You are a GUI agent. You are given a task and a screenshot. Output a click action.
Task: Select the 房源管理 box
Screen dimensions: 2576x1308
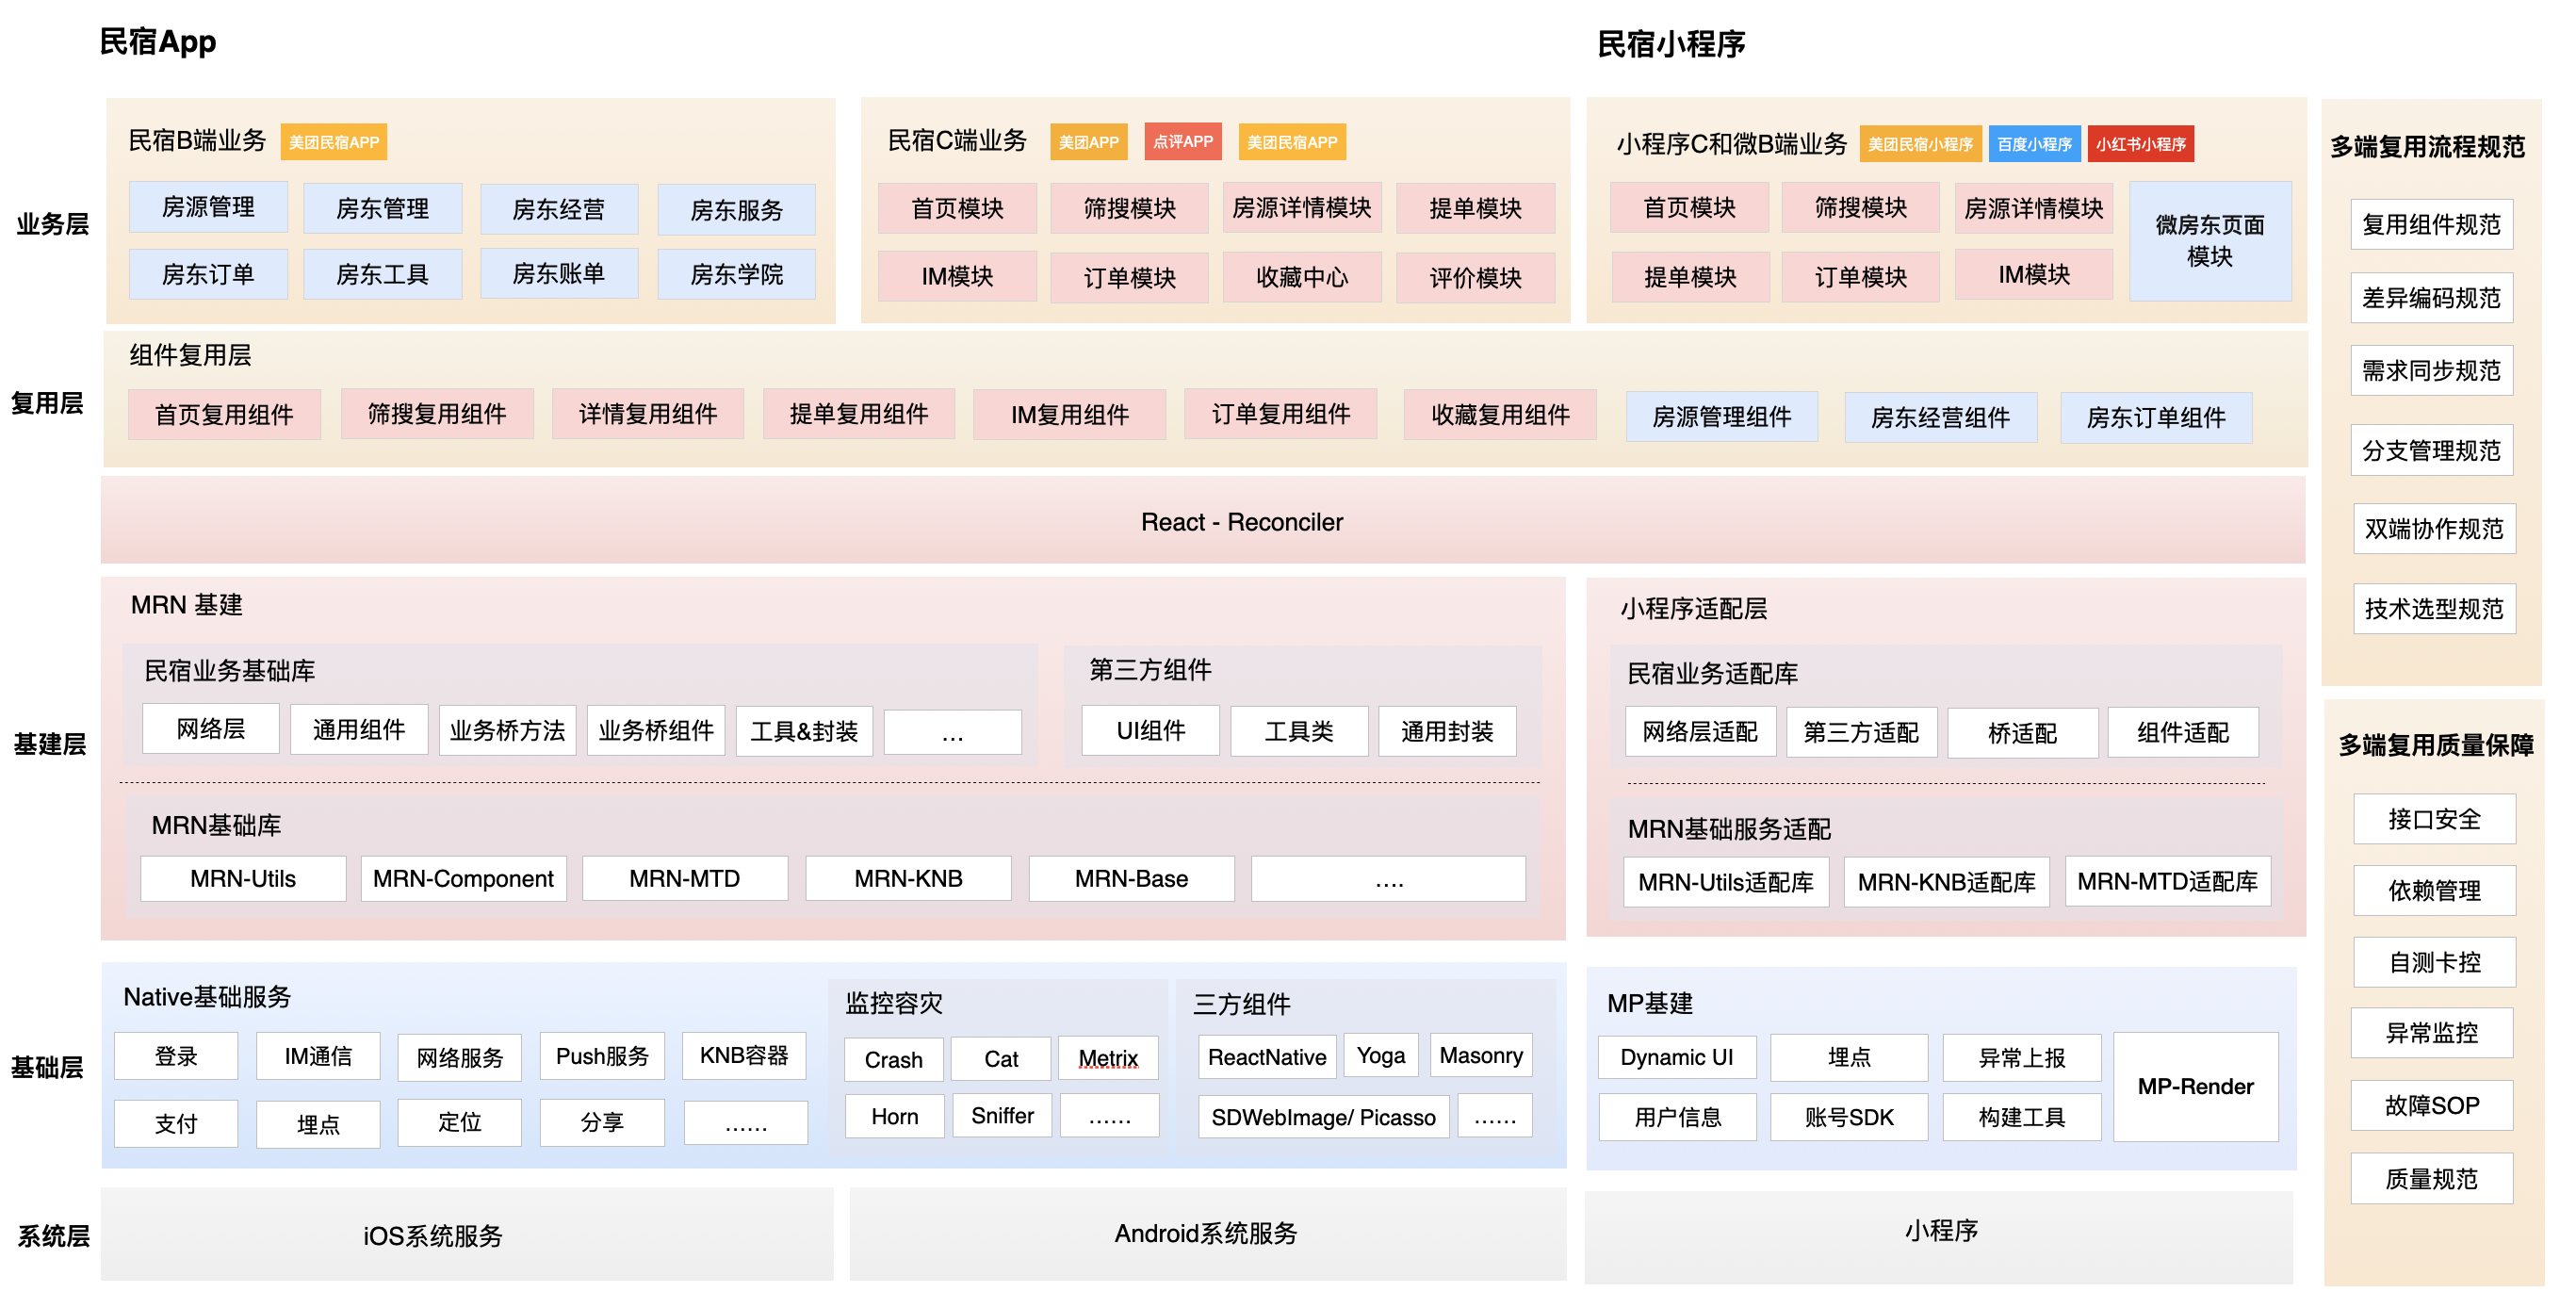208,207
